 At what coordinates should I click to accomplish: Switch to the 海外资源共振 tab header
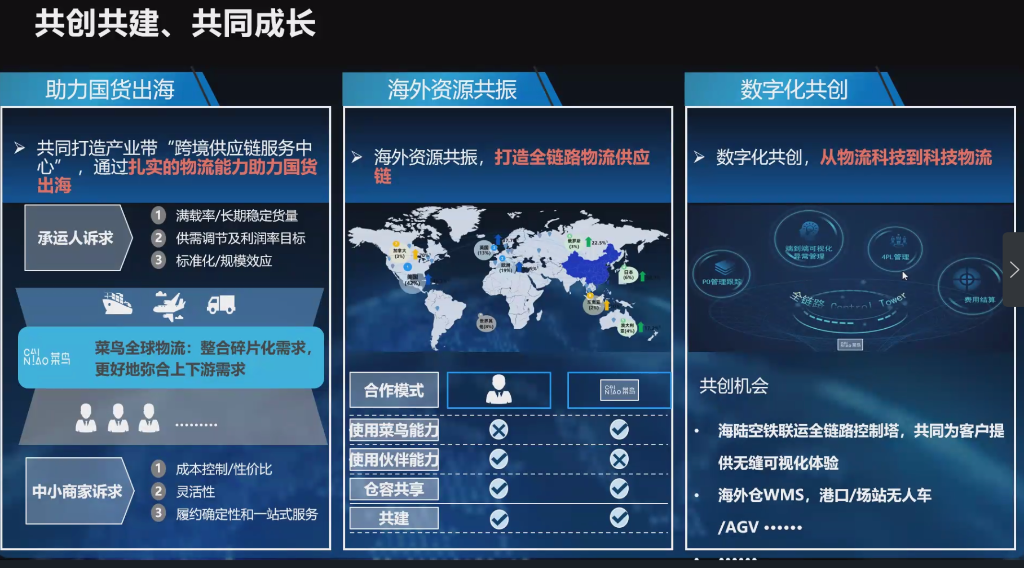click(452, 89)
